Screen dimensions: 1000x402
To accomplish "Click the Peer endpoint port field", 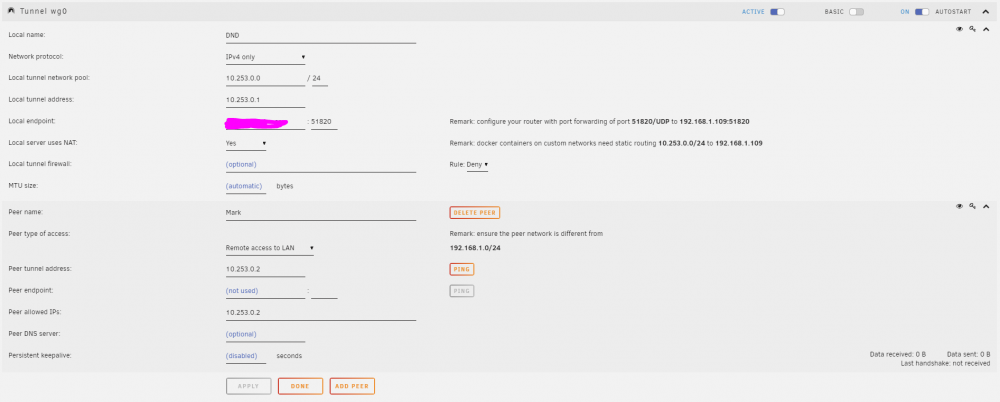I will tap(324, 291).
